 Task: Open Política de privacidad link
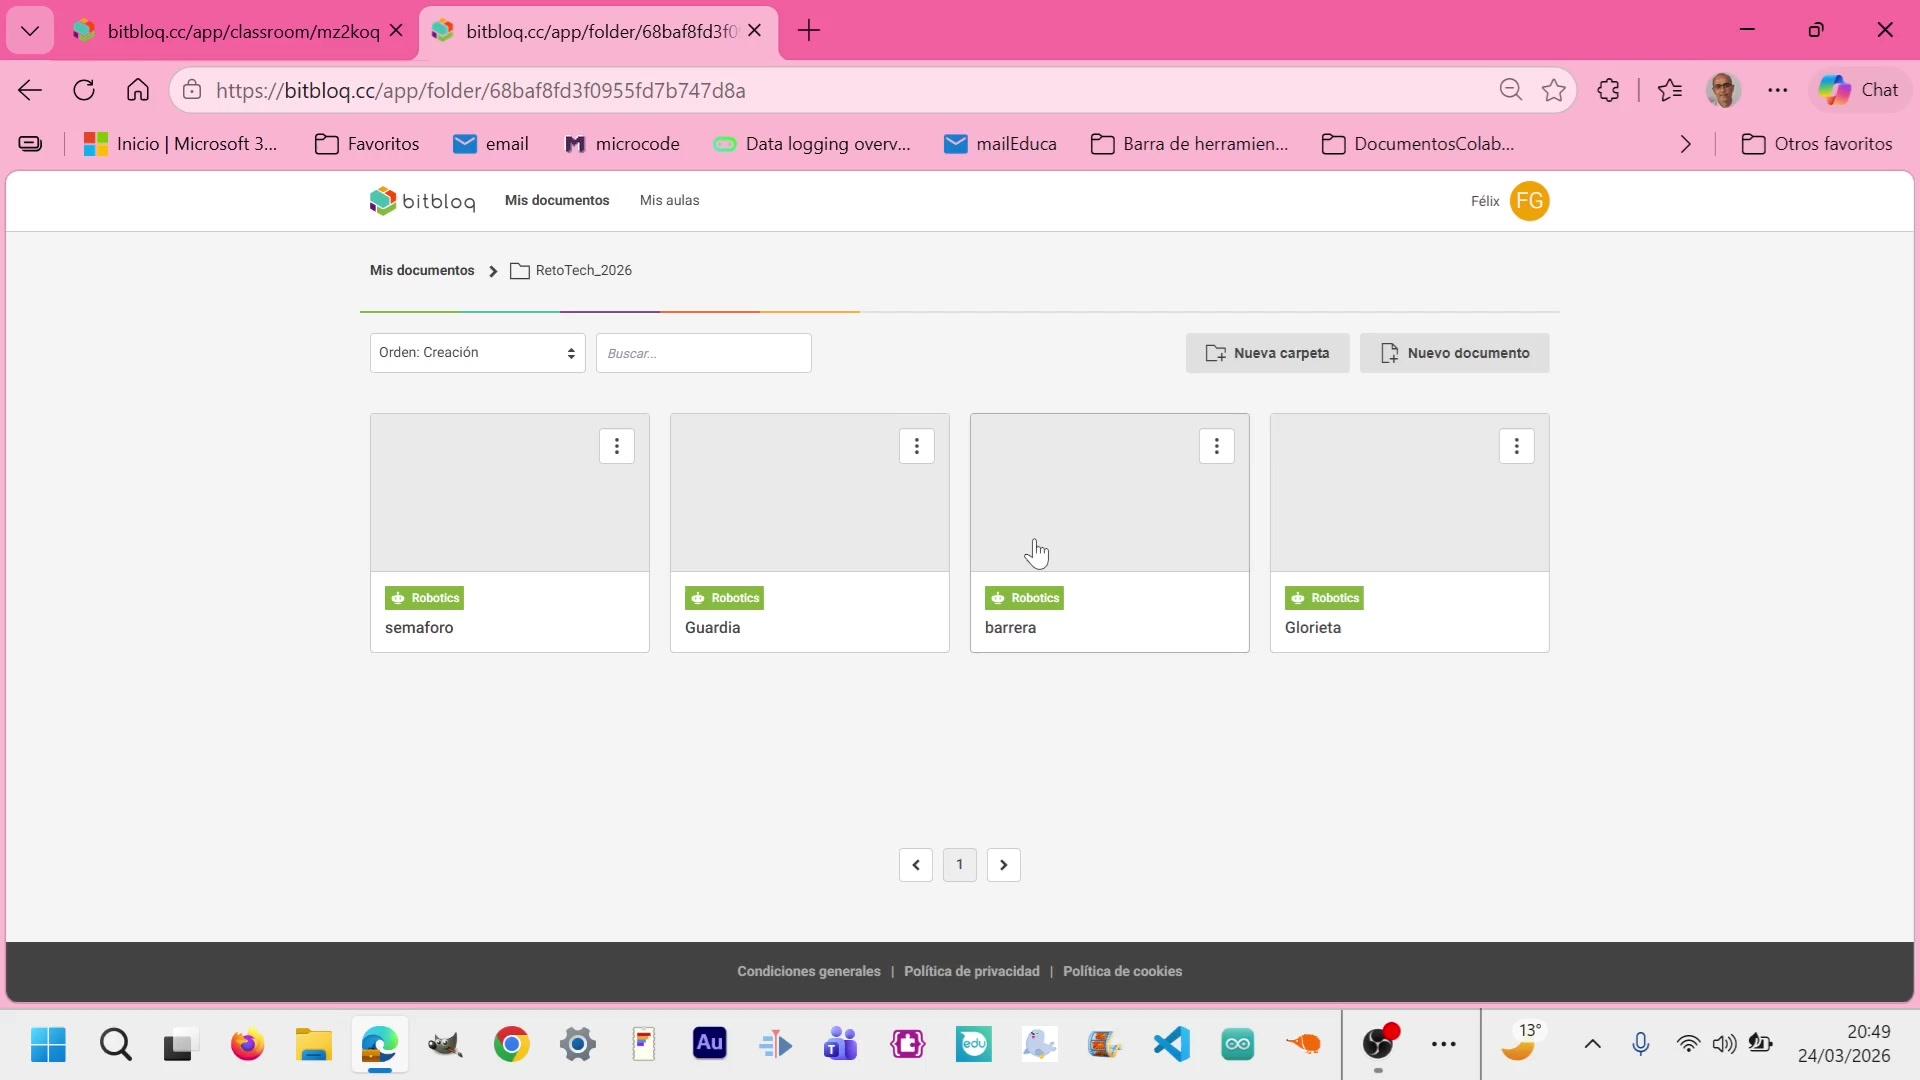[x=971, y=971]
